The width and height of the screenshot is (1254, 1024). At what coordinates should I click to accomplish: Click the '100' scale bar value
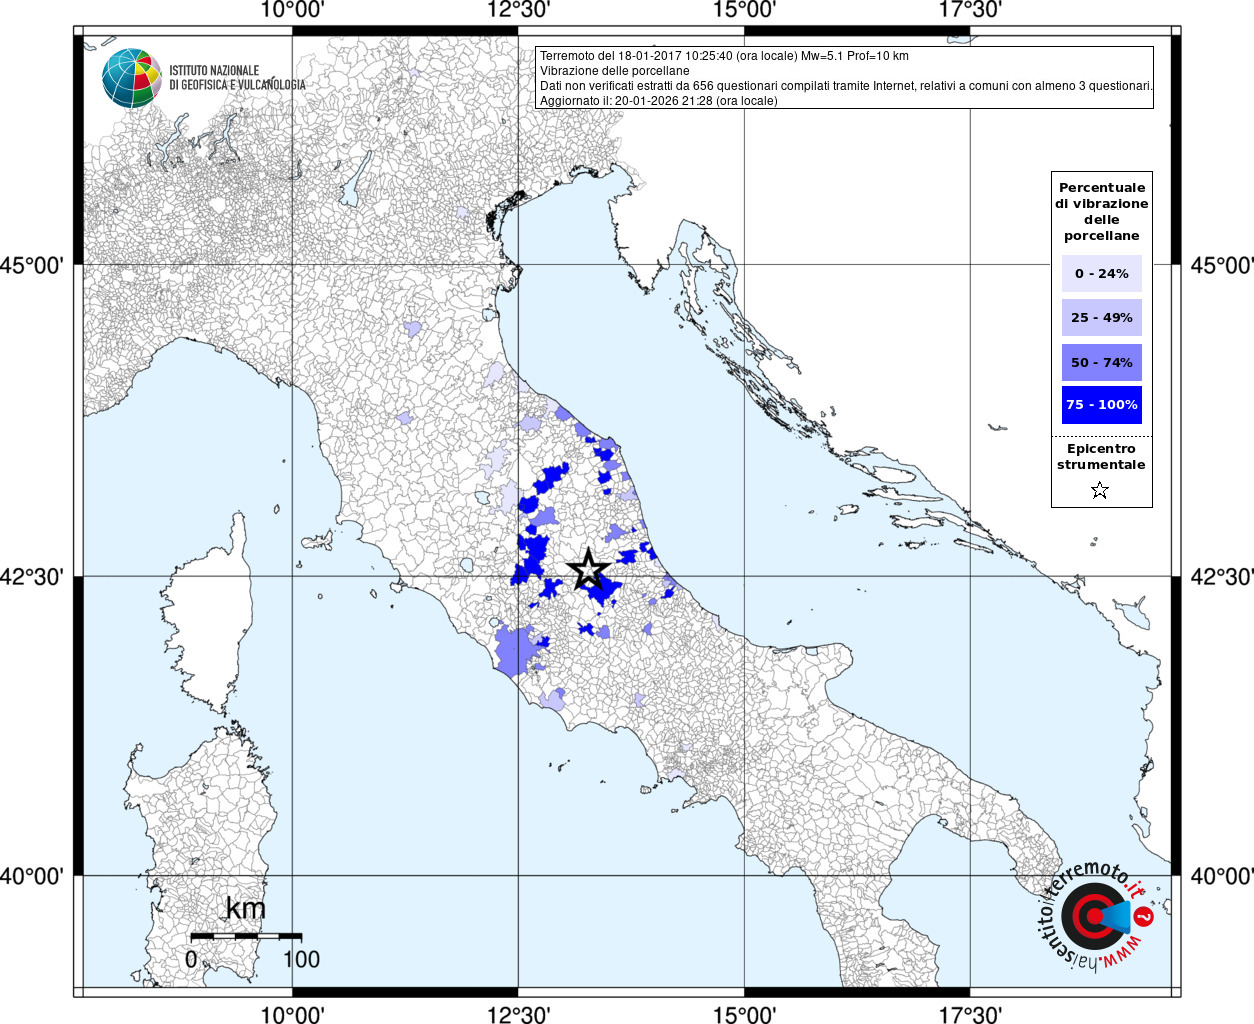click(301, 960)
